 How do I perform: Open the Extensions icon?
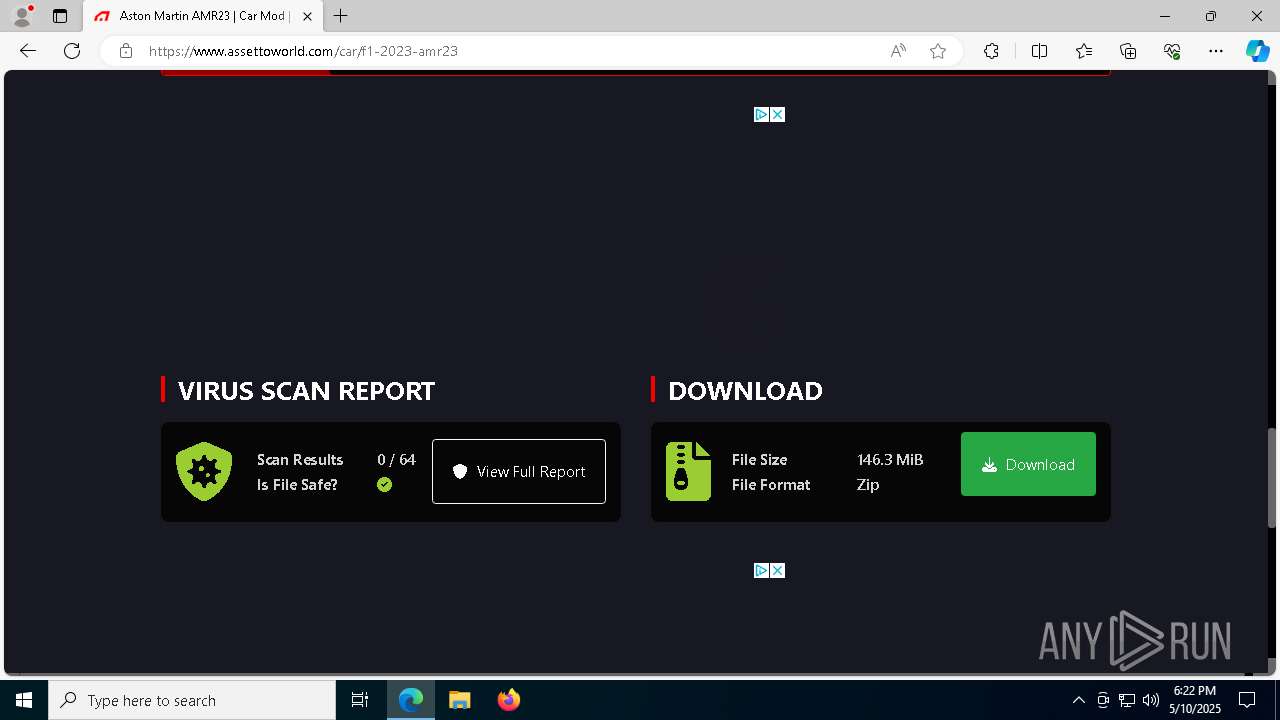tap(991, 51)
